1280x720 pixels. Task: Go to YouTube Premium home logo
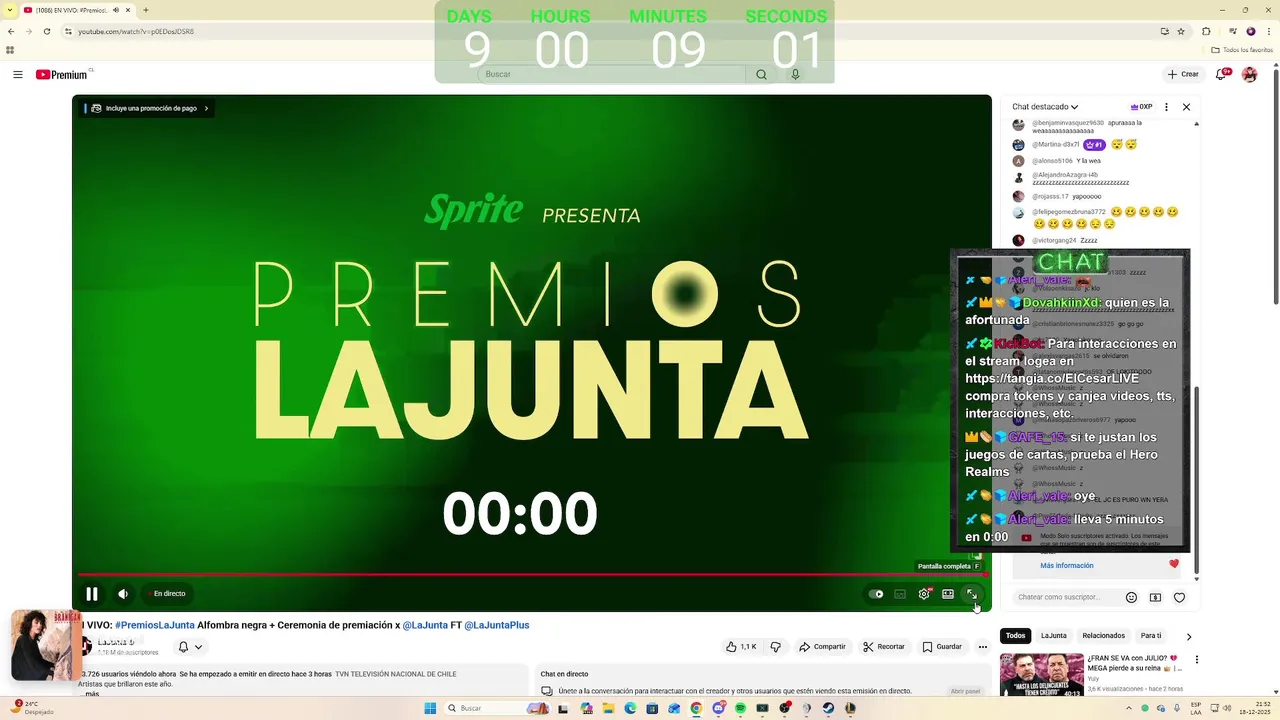point(64,75)
